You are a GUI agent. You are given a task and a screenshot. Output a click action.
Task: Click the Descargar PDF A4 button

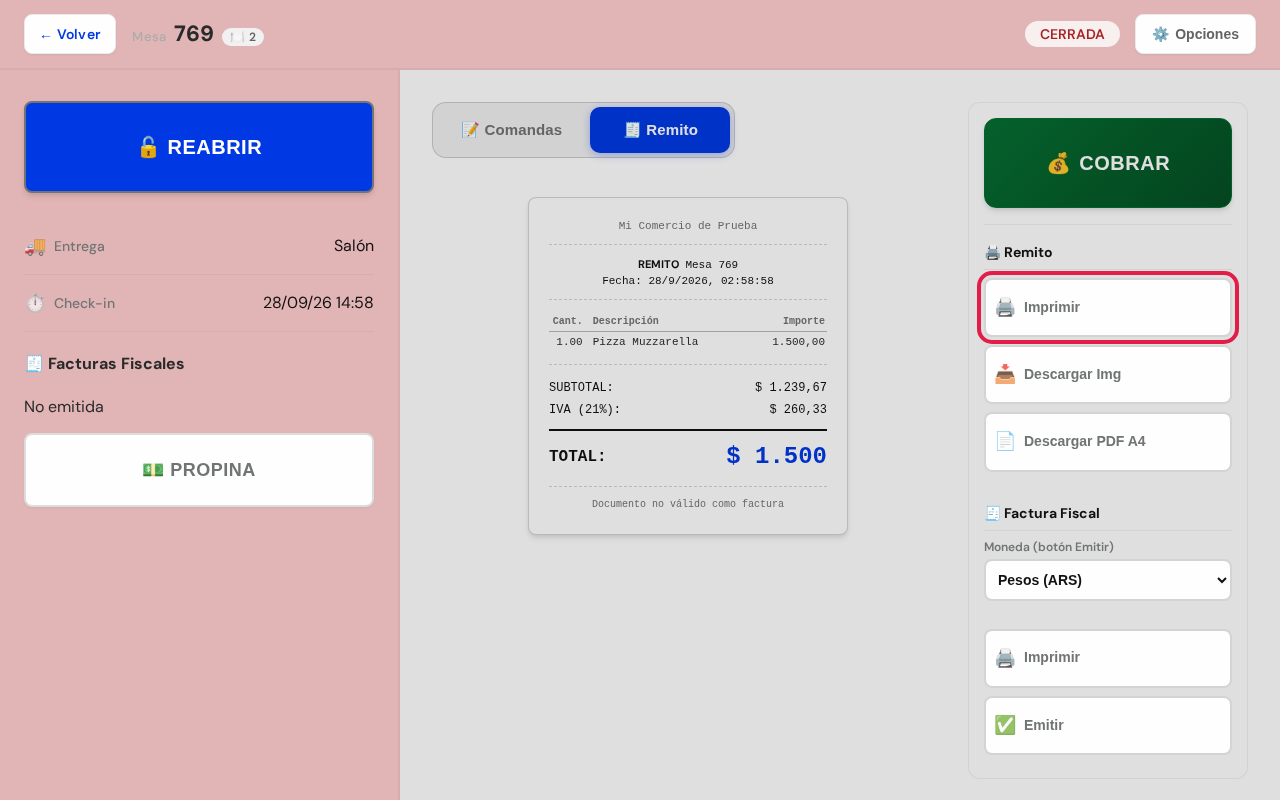pyautogui.click(x=1108, y=441)
